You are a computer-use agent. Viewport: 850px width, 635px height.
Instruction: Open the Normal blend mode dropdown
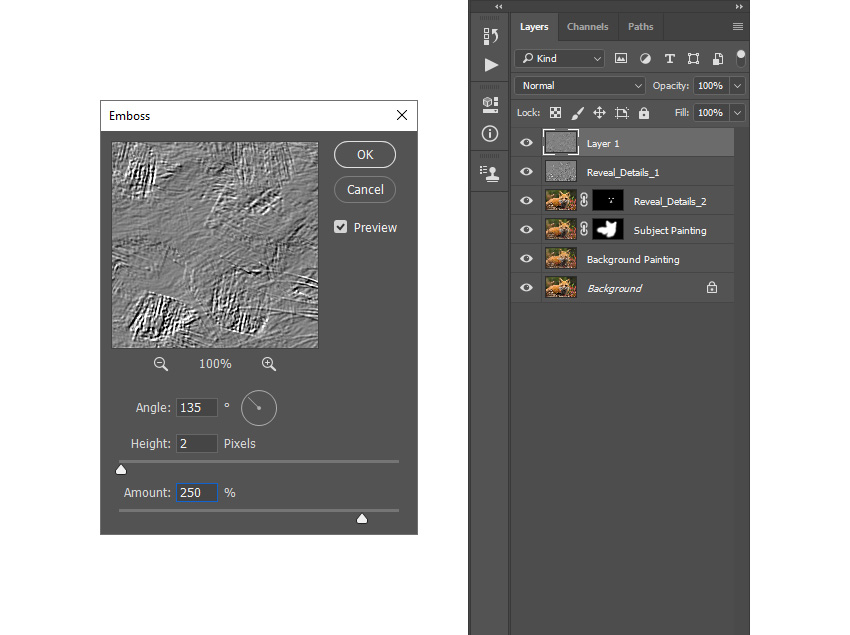tap(579, 86)
